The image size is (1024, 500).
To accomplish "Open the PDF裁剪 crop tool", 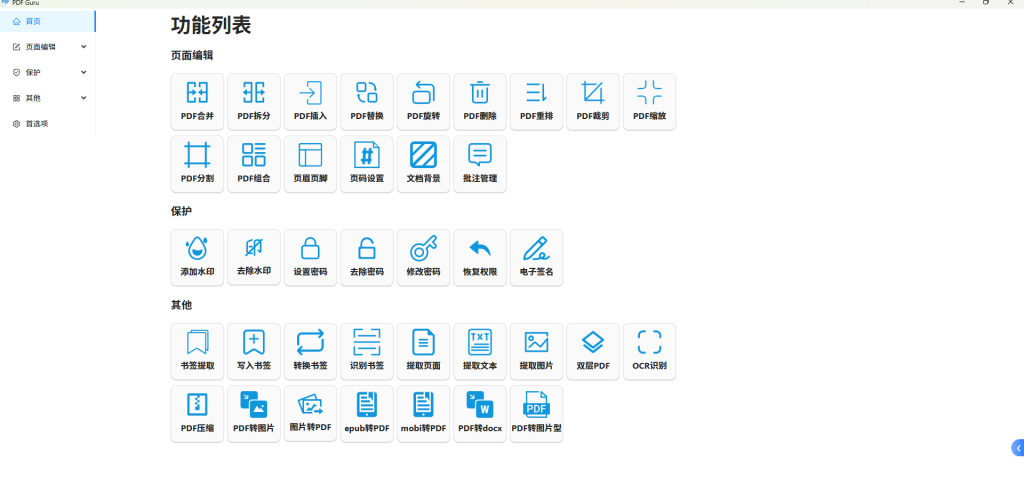I will tap(593, 100).
